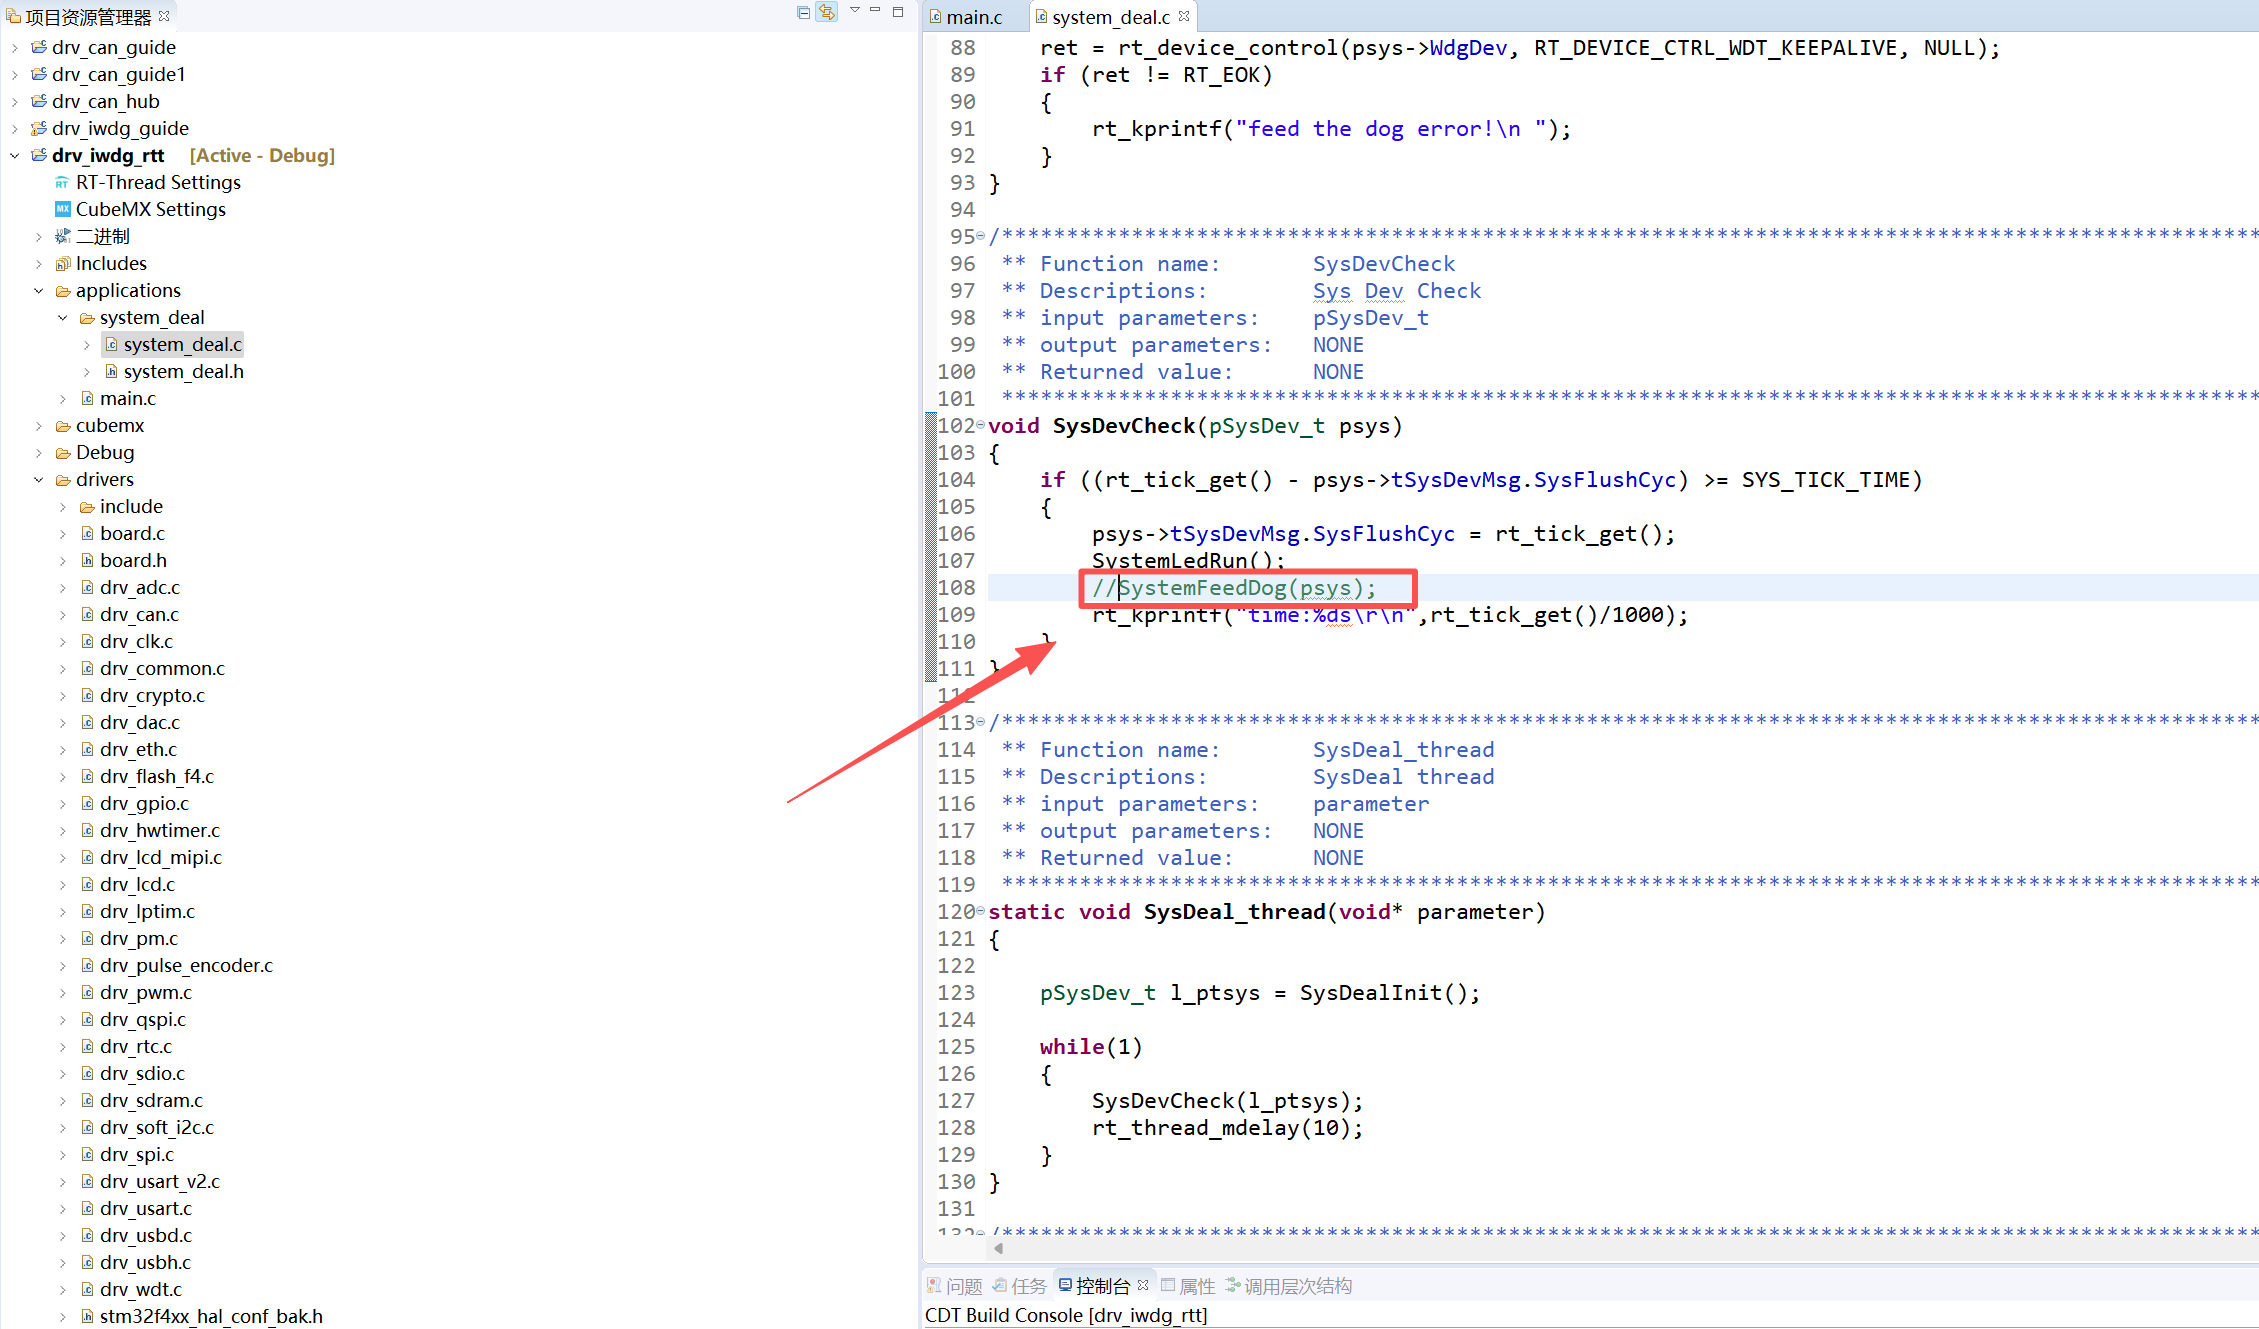
Task: Click the stm32f4xx_hal_conf_bak.h file icon
Action: click(87, 1316)
